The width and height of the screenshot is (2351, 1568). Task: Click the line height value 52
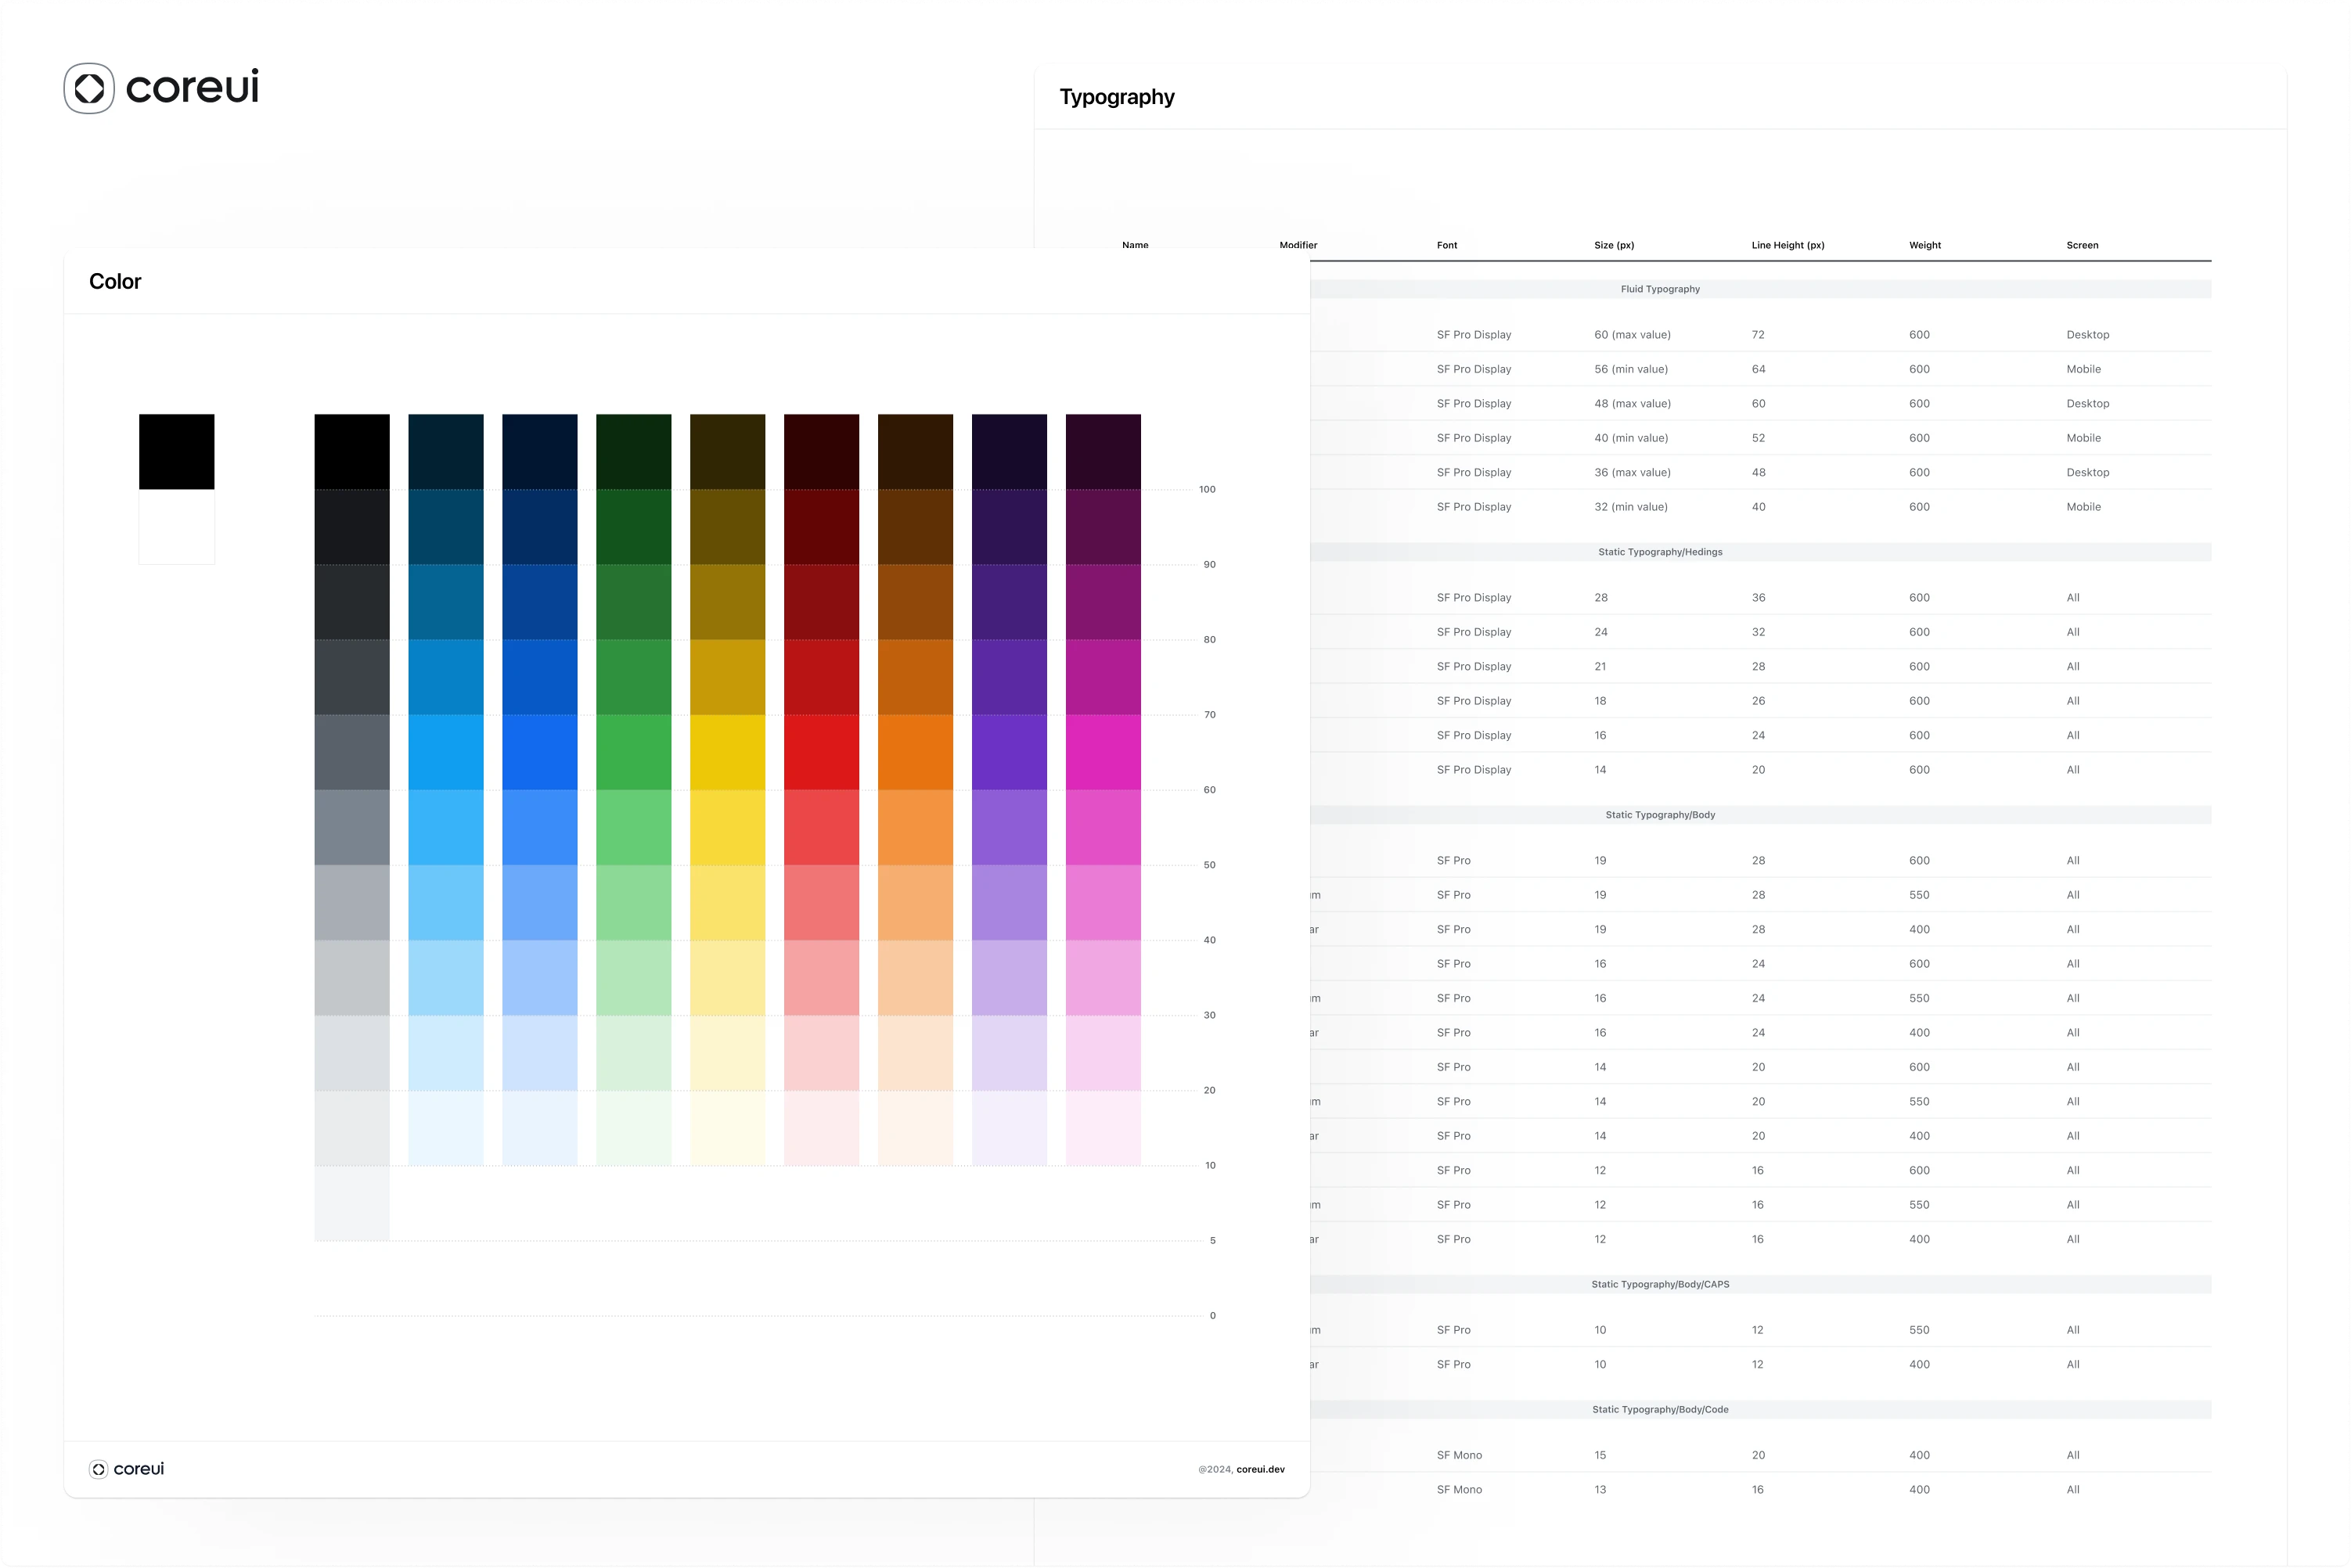pos(1758,438)
